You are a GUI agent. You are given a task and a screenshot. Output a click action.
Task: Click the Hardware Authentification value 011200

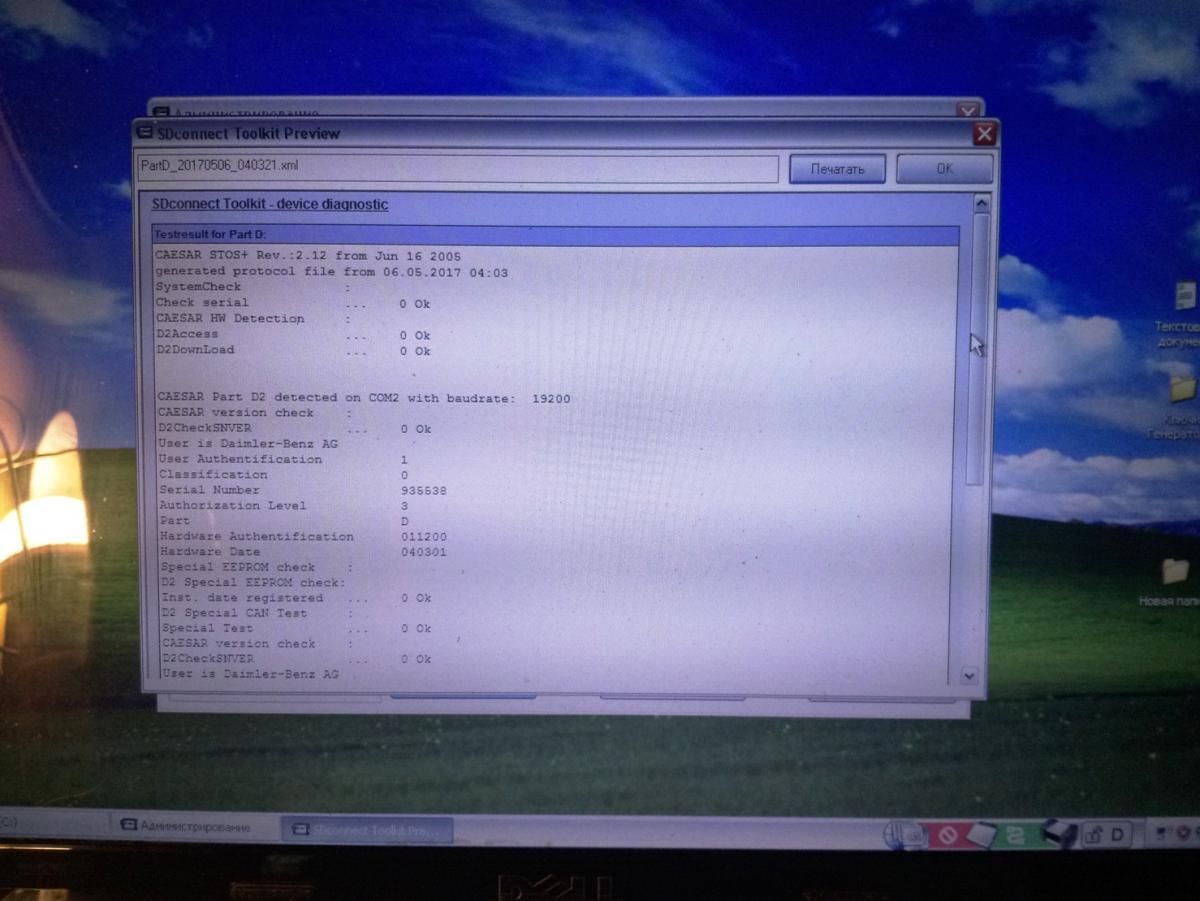click(424, 537)
